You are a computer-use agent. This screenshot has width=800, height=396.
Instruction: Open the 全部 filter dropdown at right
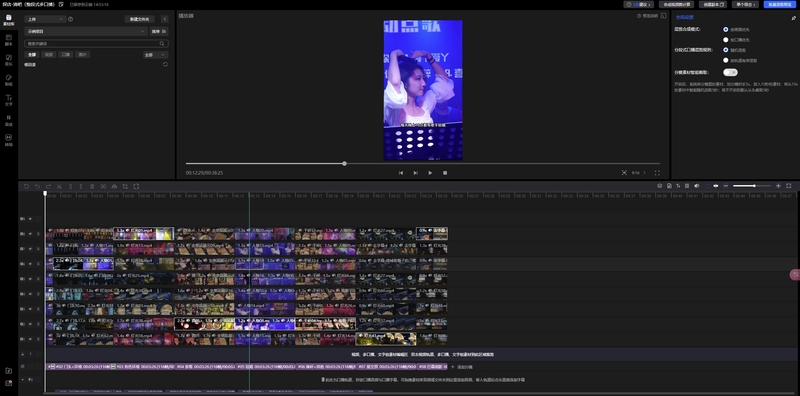tap(156, 55)
